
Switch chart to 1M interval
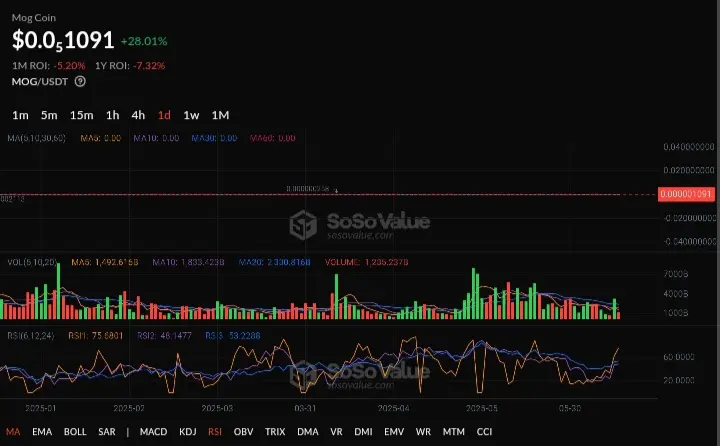(220, 115)
